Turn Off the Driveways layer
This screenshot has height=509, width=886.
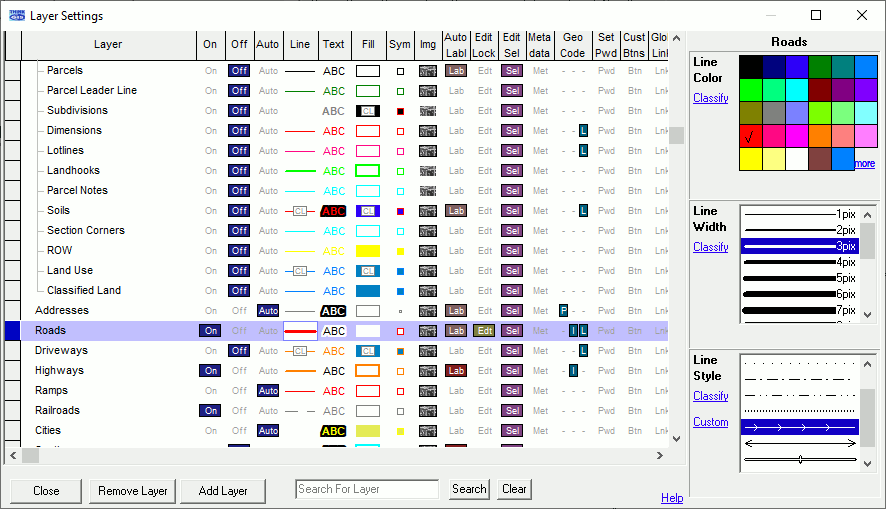(x=239, y=351)
